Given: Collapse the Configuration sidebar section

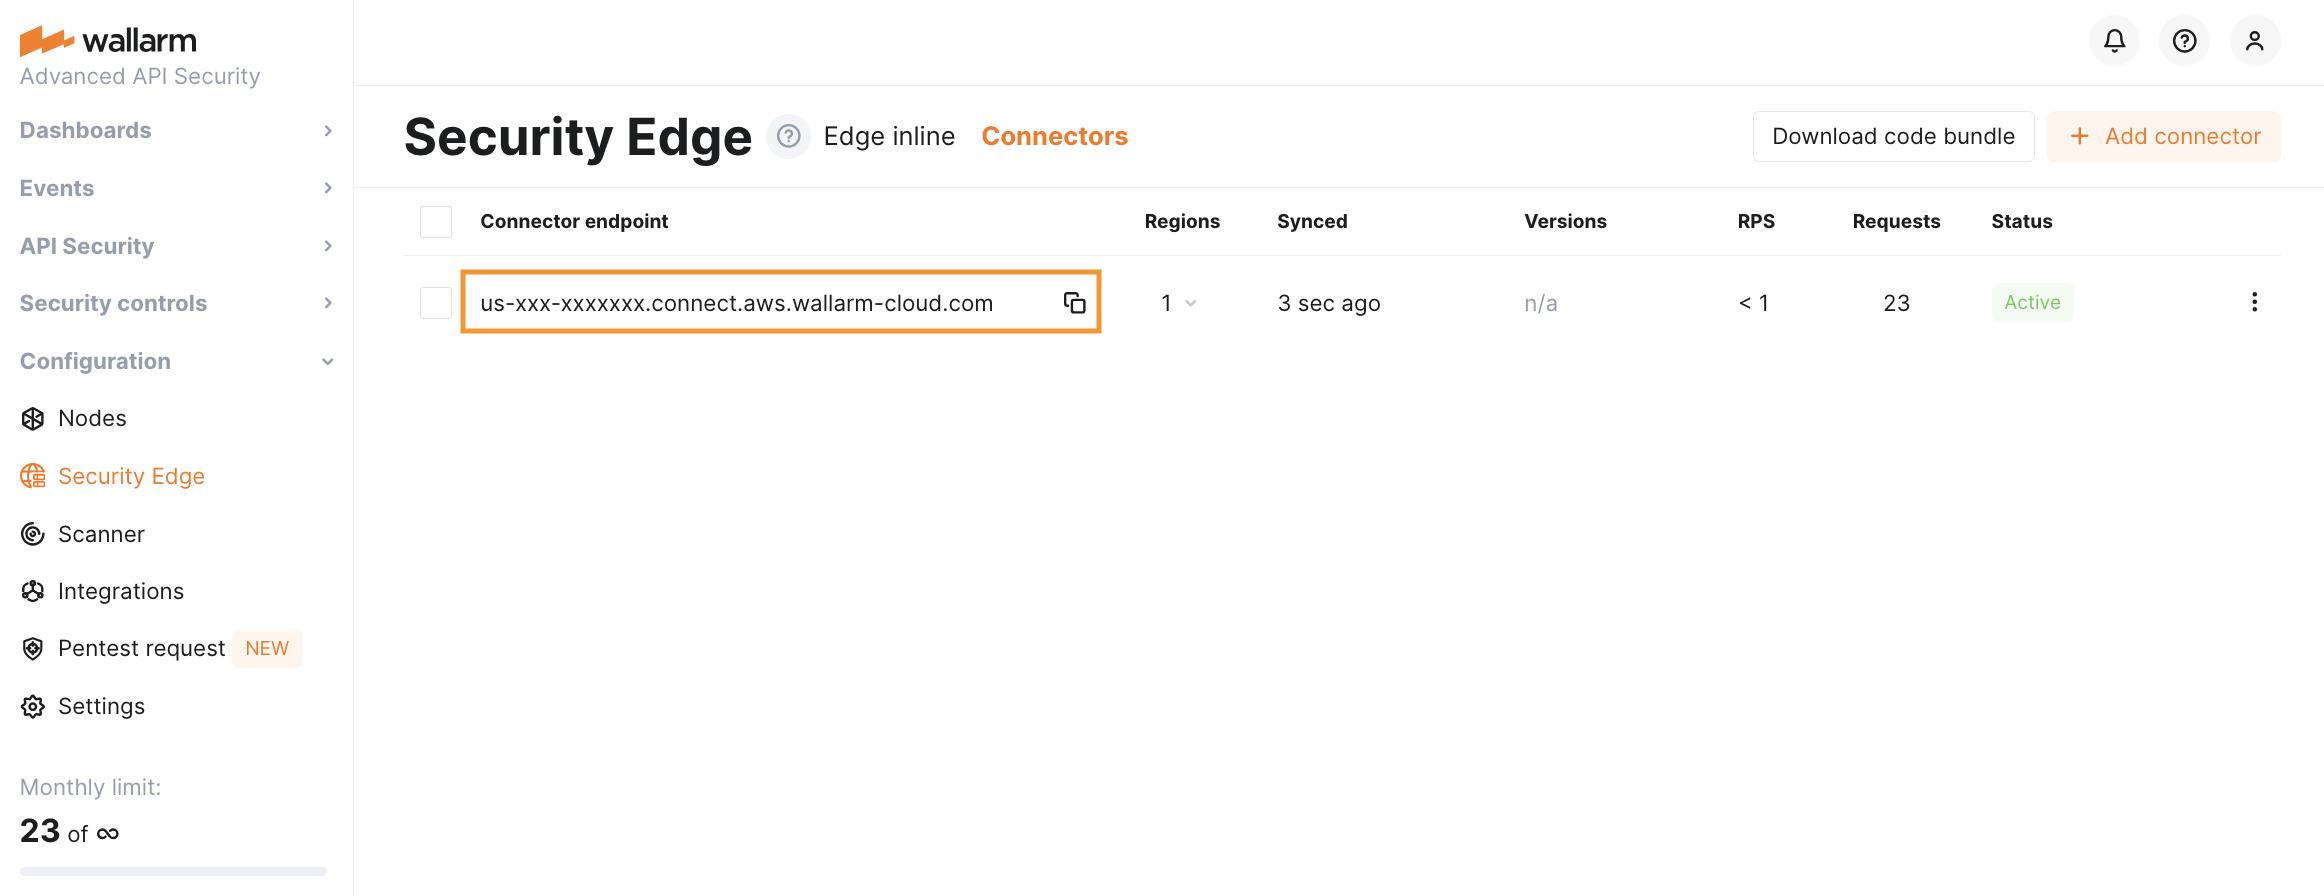Looking at the screenshot, I should coord(176,361).
